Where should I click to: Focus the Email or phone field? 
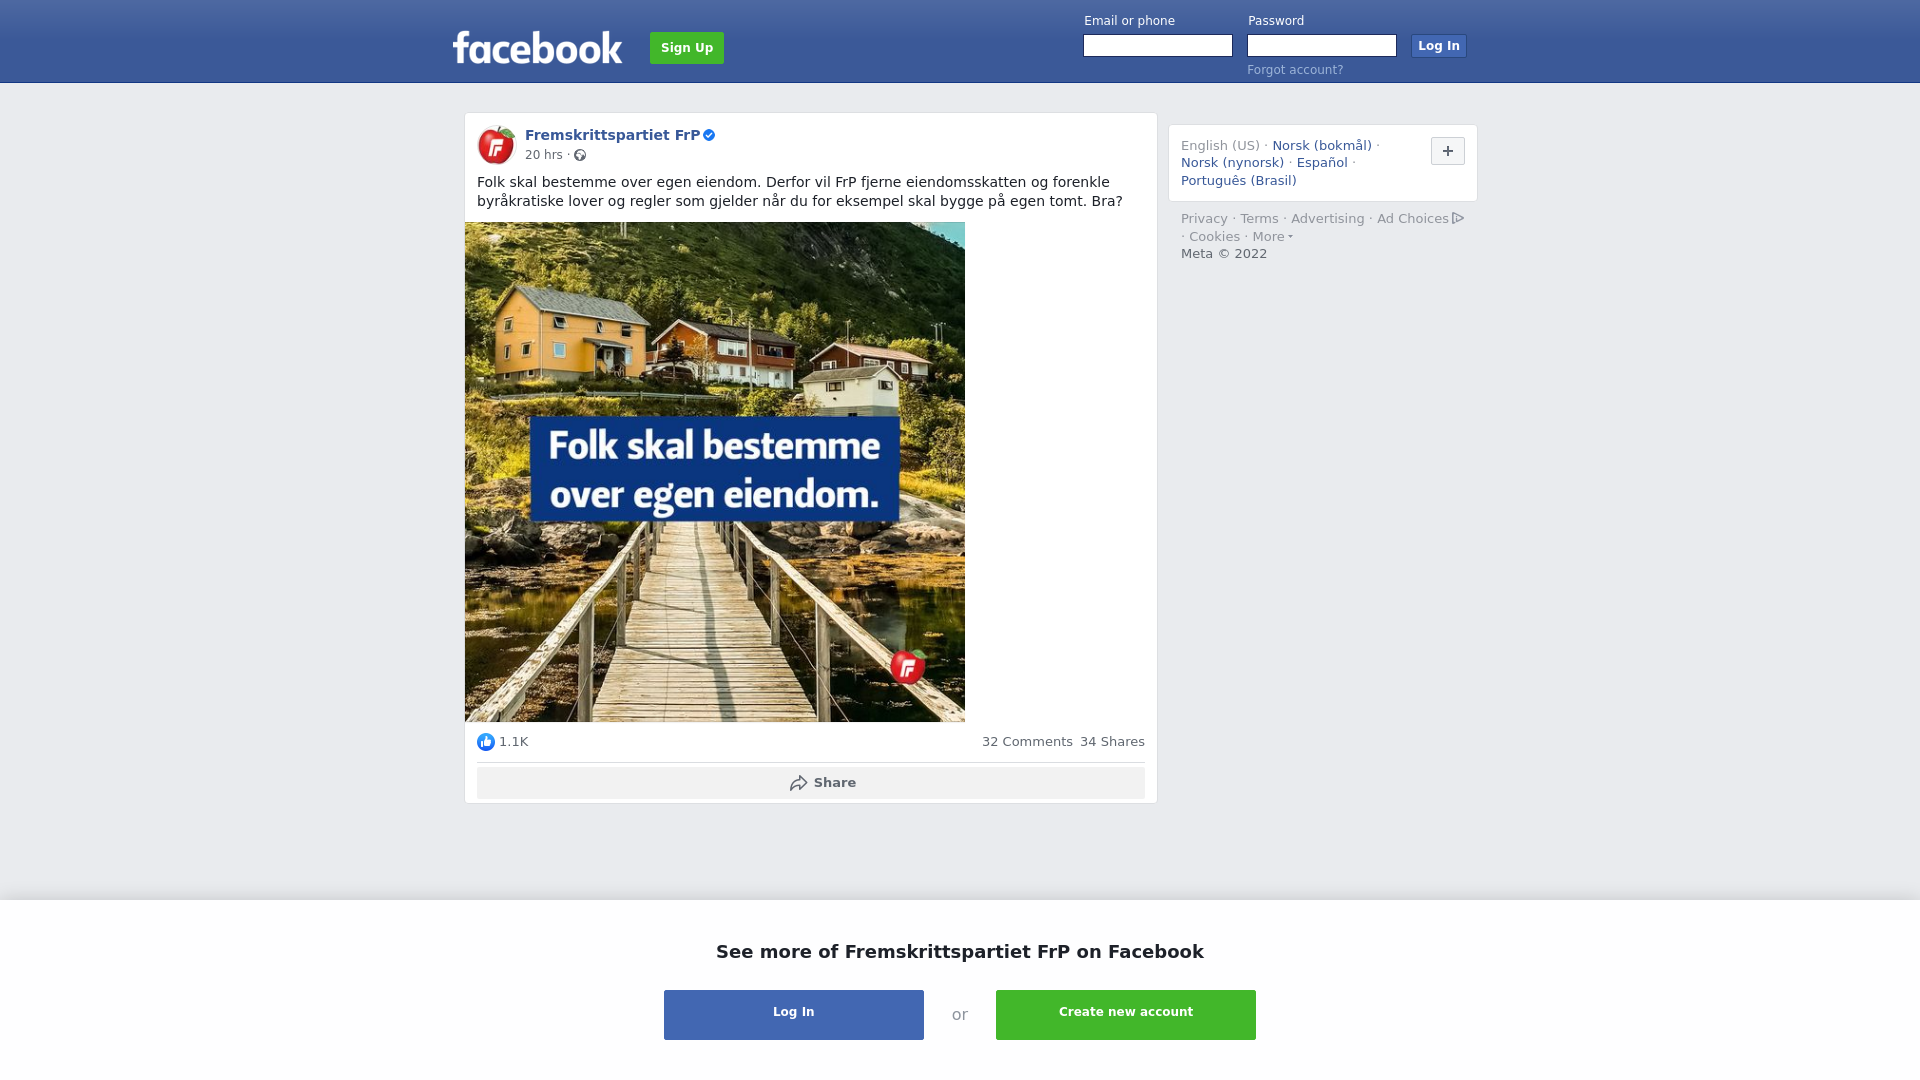[x=1158, y=46]
